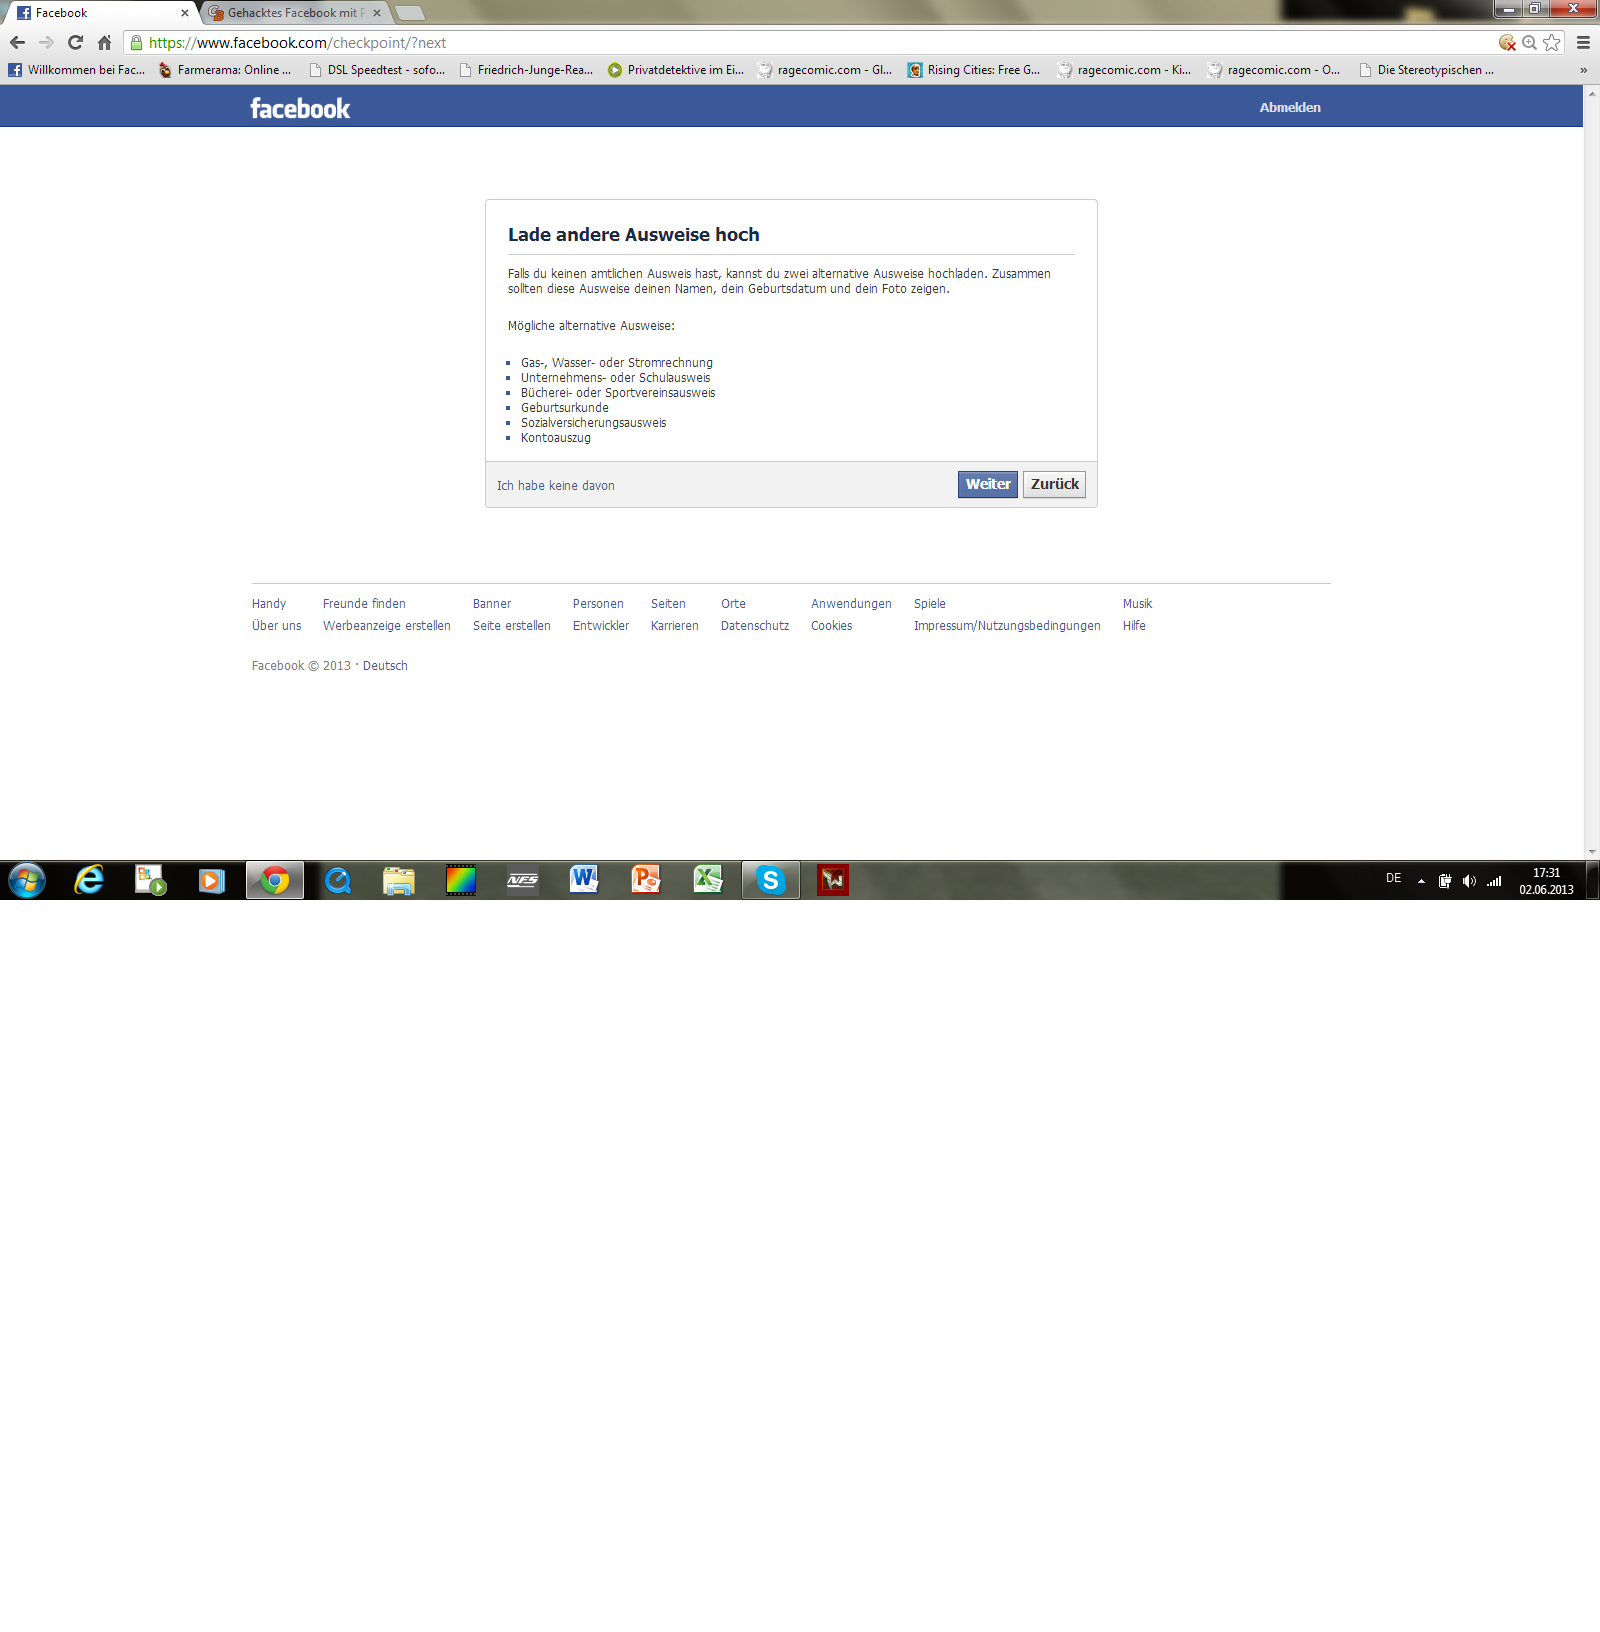Open the Die Stereotypischen bookmark

pos(1426,70)
